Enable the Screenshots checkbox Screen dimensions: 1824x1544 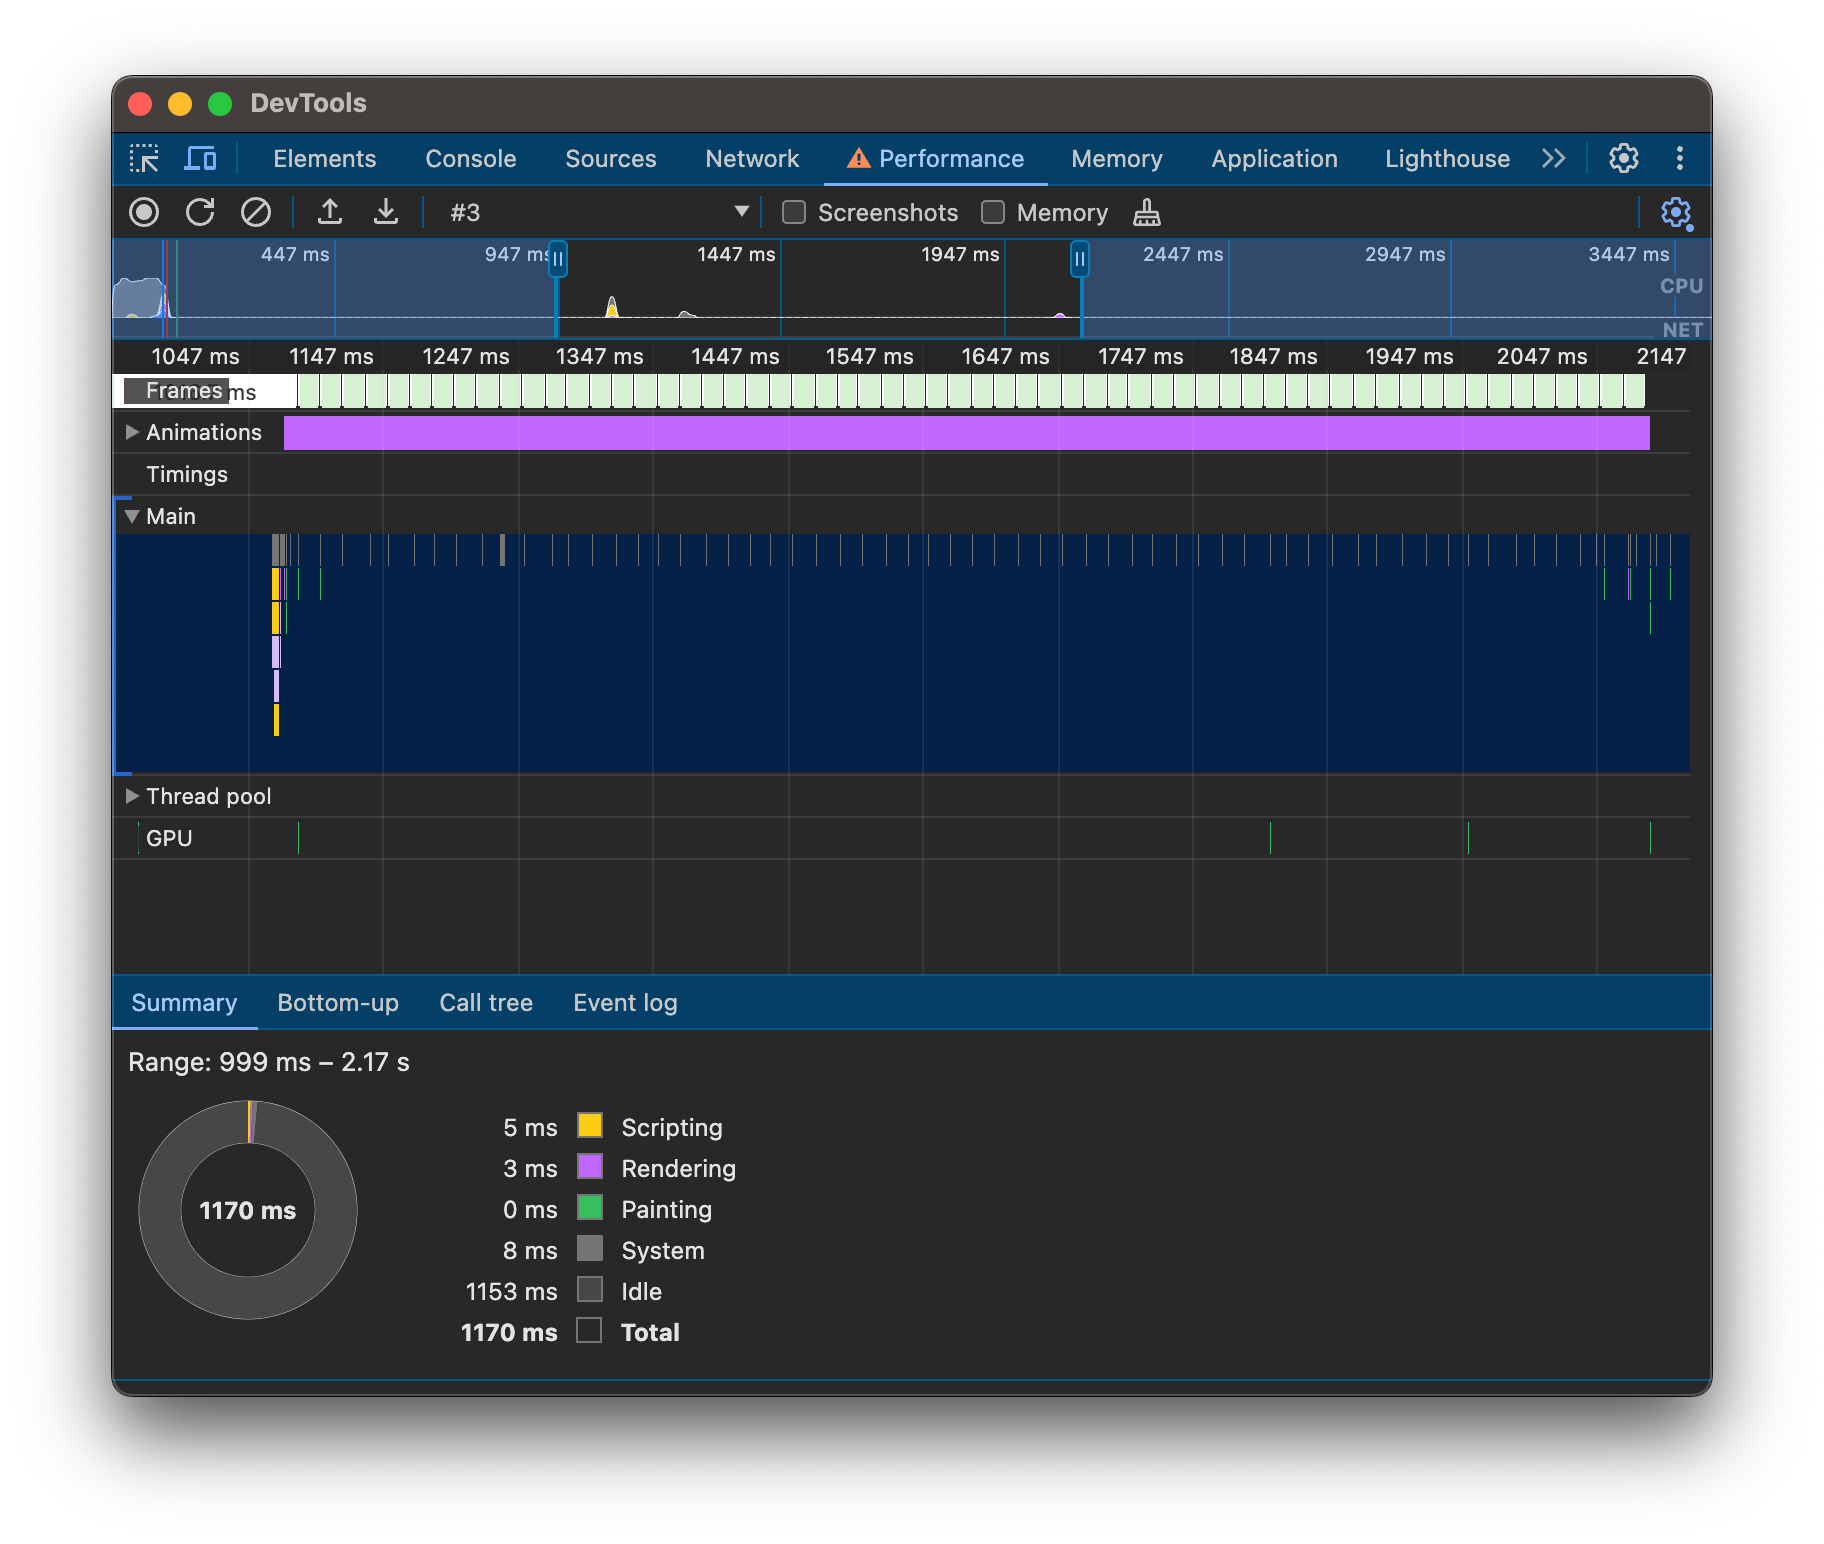[794, 212]
